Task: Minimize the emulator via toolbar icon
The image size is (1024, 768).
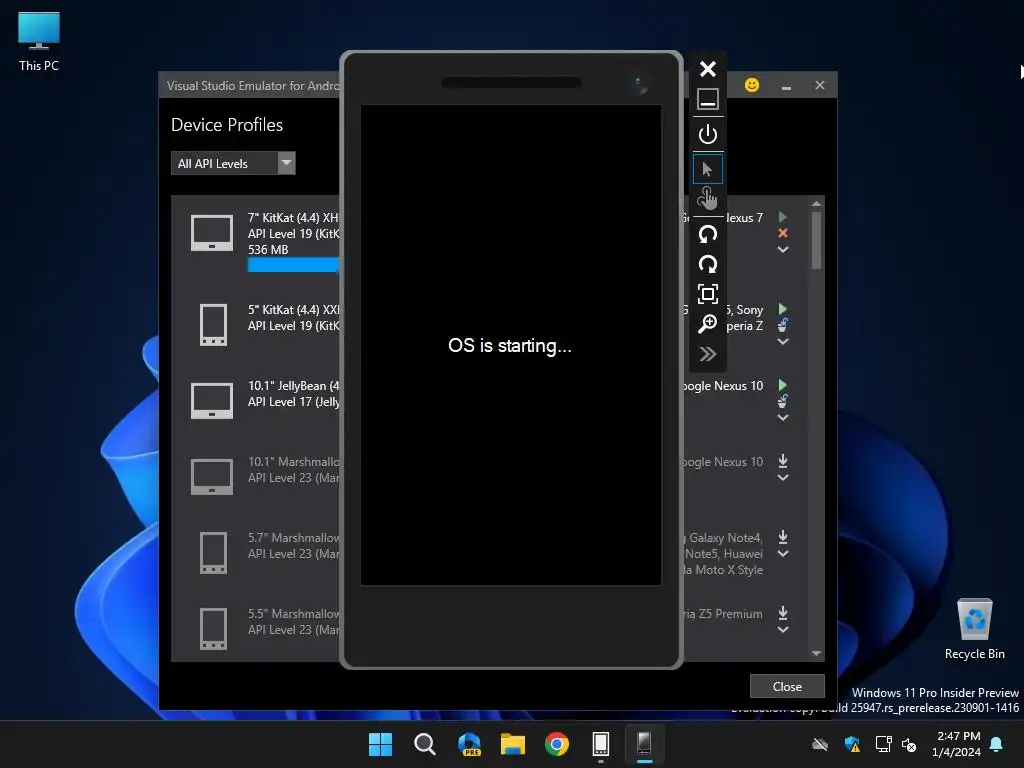Action: point(707,99)
